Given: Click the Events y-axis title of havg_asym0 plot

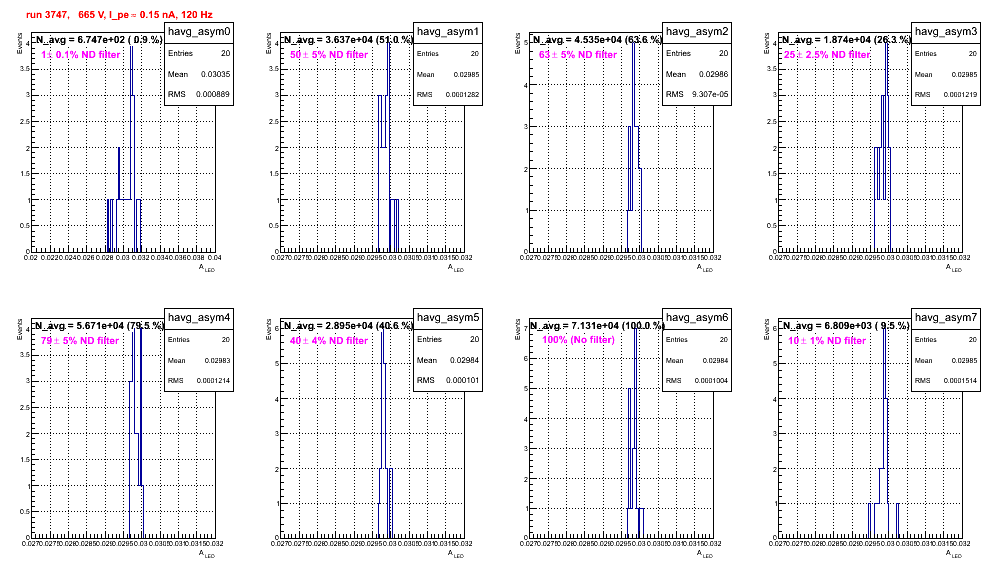Looking at the screenshot, I should pyautogui.click(x=20, y=43).
